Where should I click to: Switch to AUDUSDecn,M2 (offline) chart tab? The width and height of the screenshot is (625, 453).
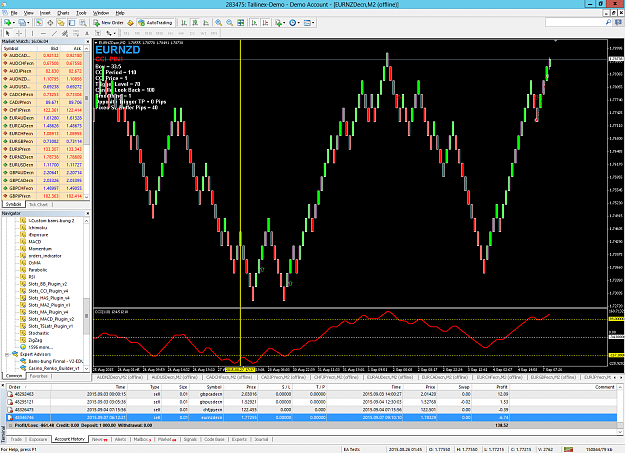pyautogui.click(x=174, y=377)
